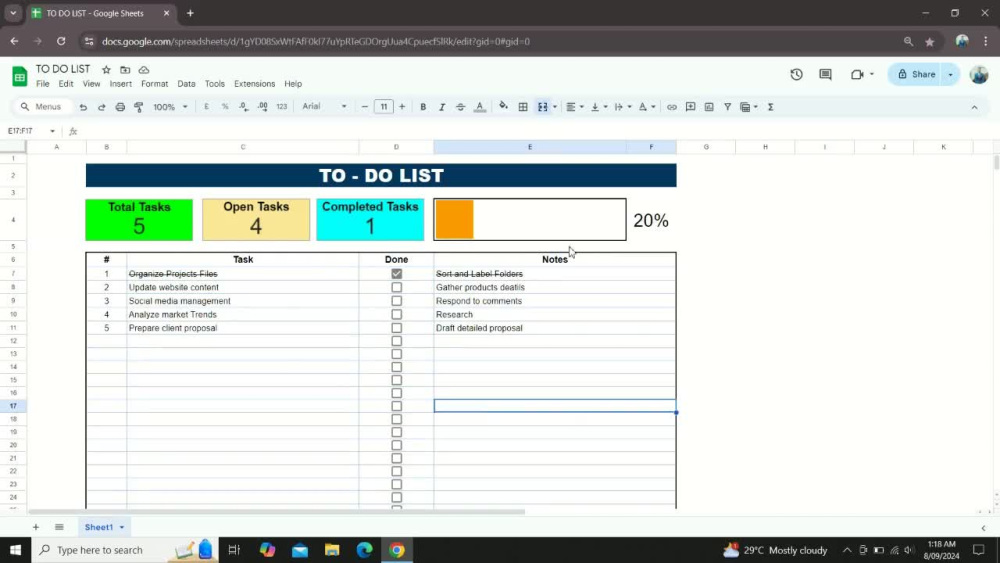Tick the Done checkbox in row 17

397,406
